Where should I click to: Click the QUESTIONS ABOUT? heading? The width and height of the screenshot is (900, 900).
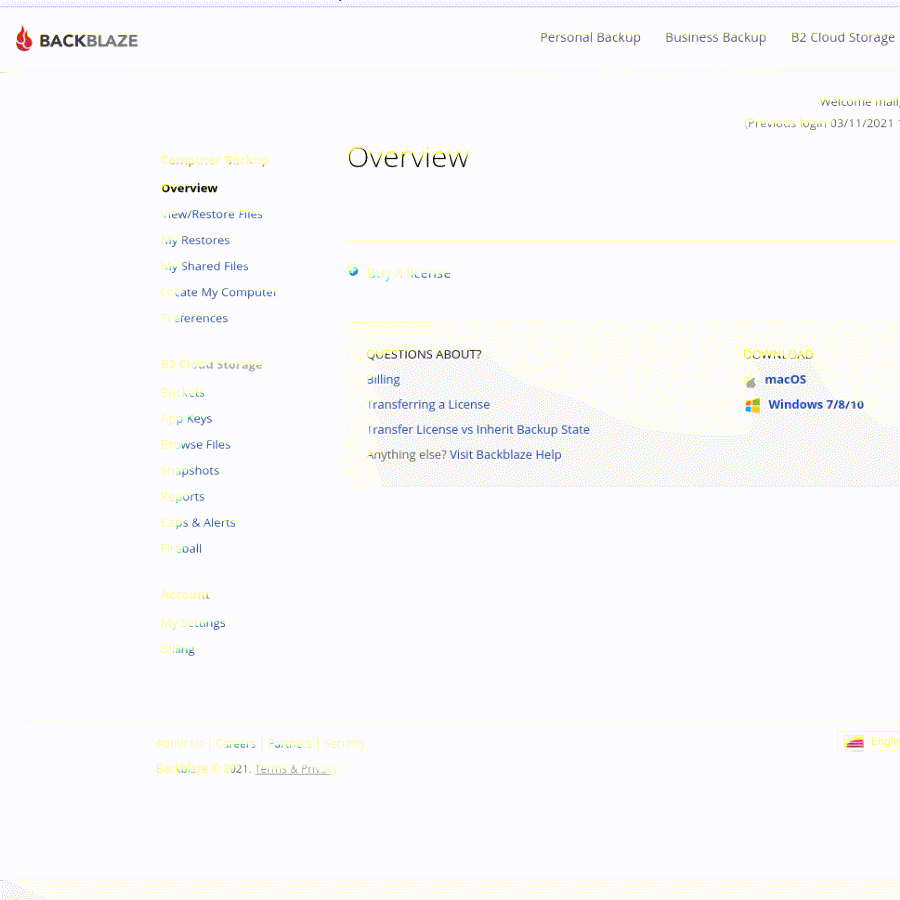point(424,355)
